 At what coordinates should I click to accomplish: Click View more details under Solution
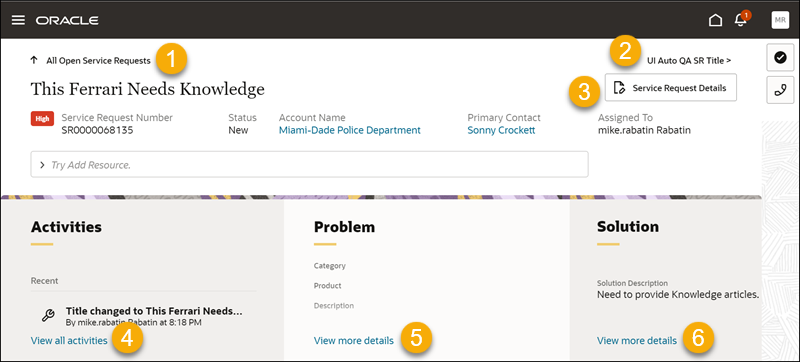tap(637, 340)
